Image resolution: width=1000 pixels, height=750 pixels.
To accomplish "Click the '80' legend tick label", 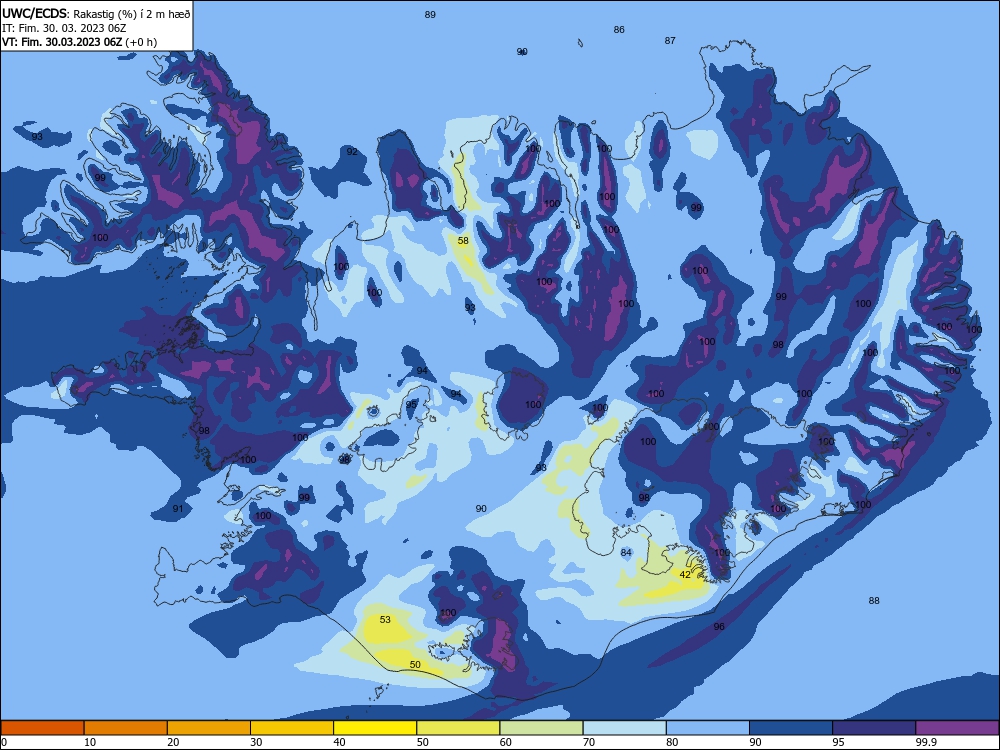I will [x=672, y=742].
